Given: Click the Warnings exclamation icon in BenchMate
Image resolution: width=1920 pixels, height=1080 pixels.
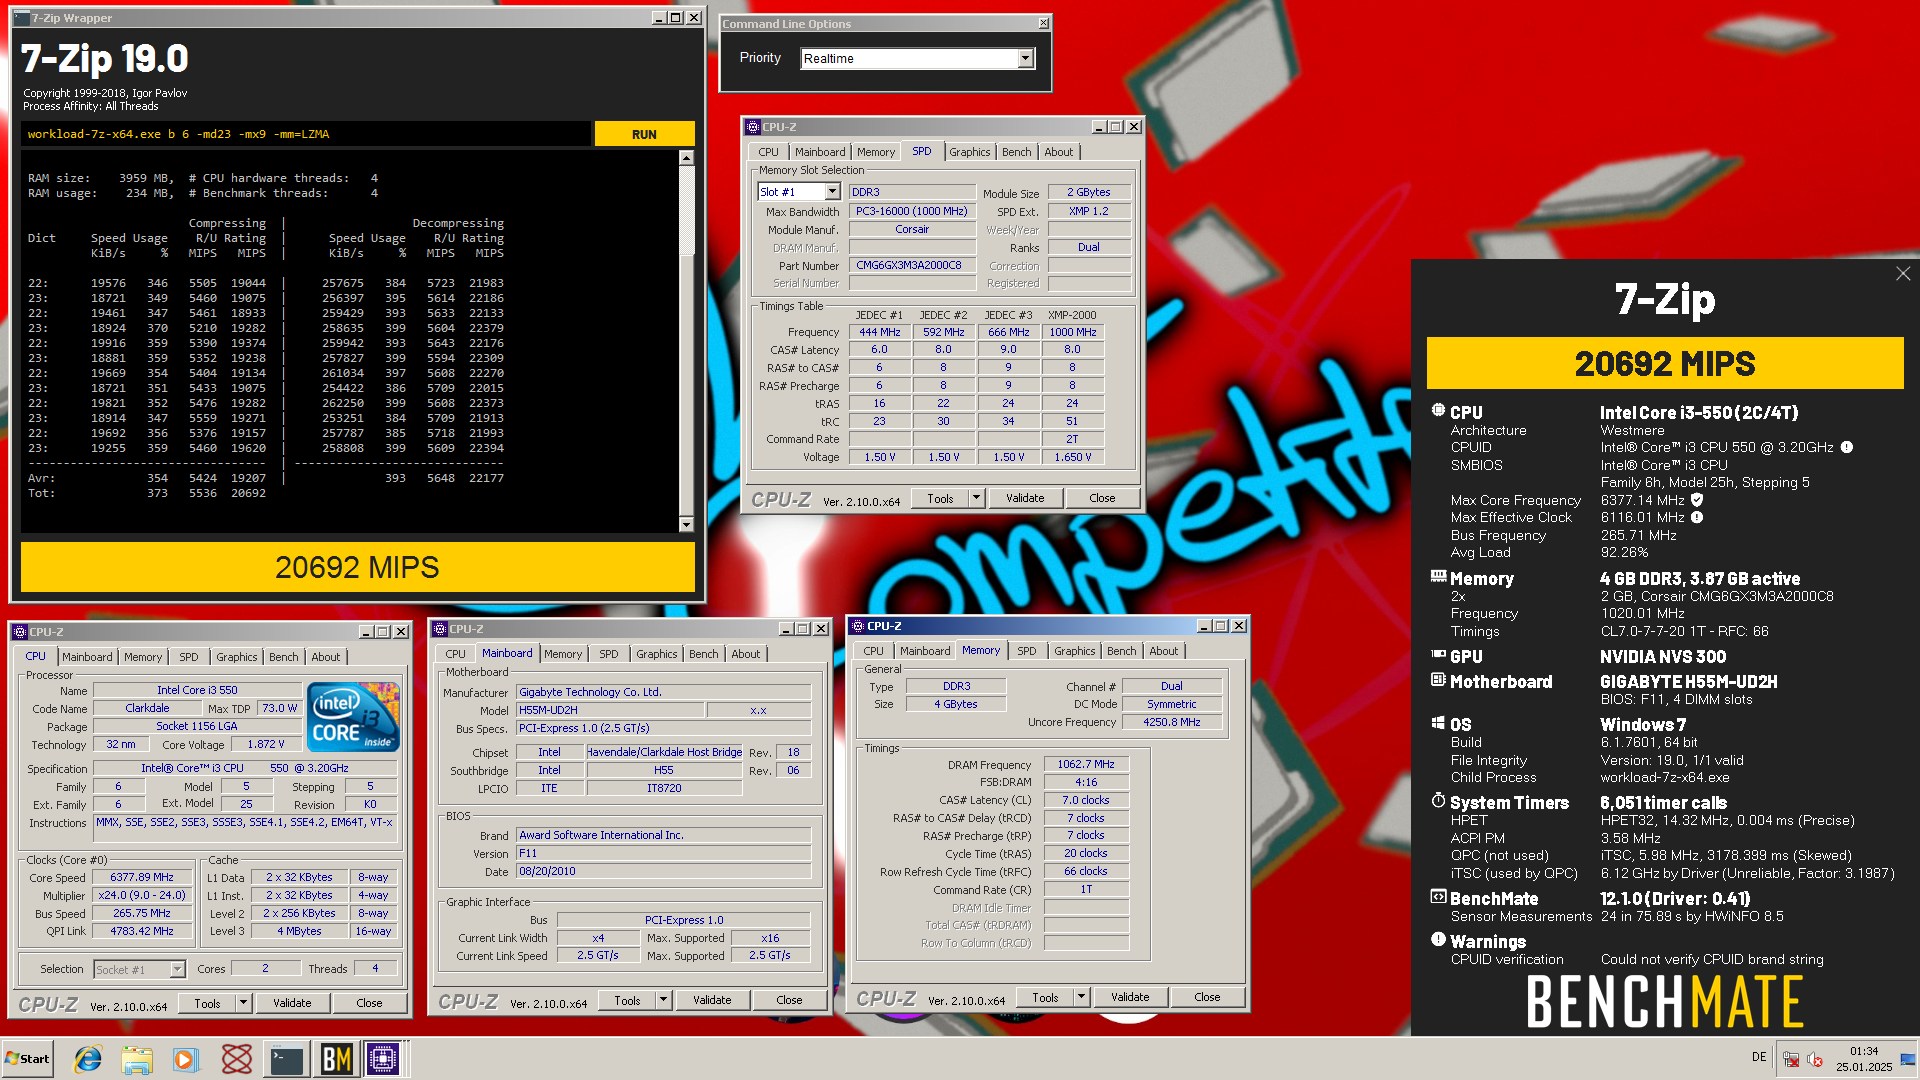Looking at the screenshot, I should pos(1438,940).
